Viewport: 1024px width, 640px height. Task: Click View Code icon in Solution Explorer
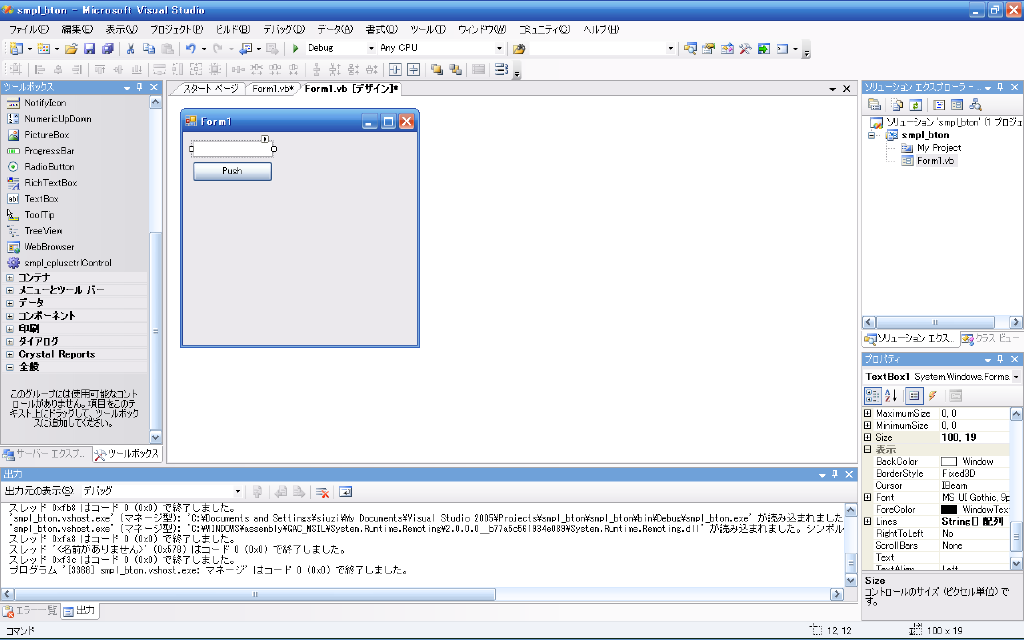[939, 104]
